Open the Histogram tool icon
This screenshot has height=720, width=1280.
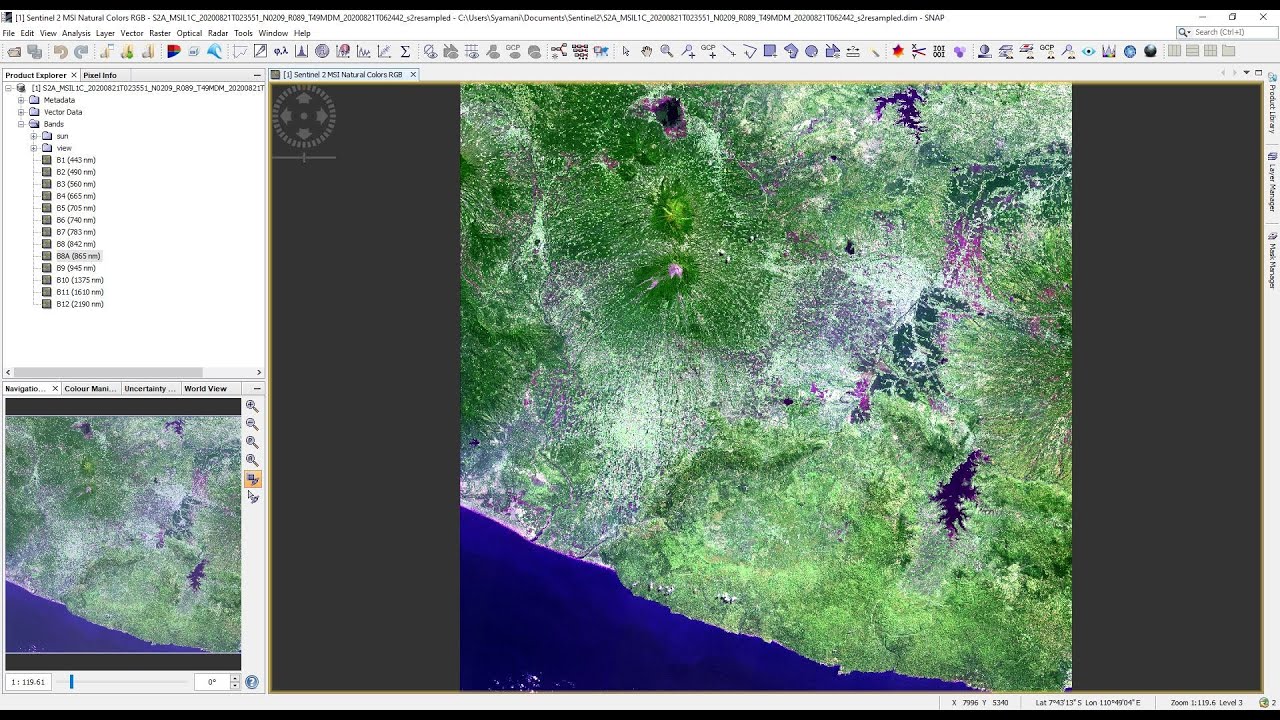pyautogui.click(x=301, y=51)
